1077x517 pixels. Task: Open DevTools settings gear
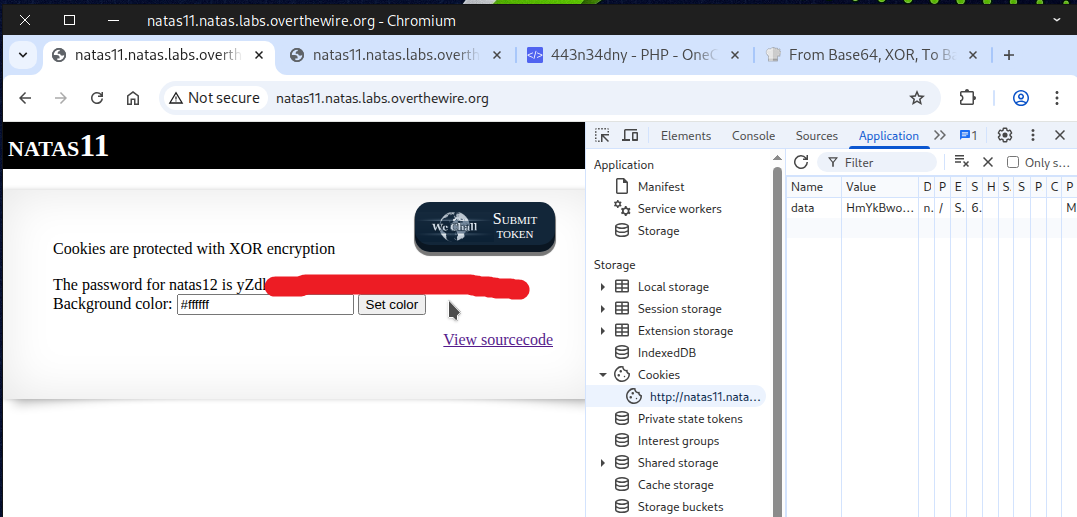(x=1005, y=135)
